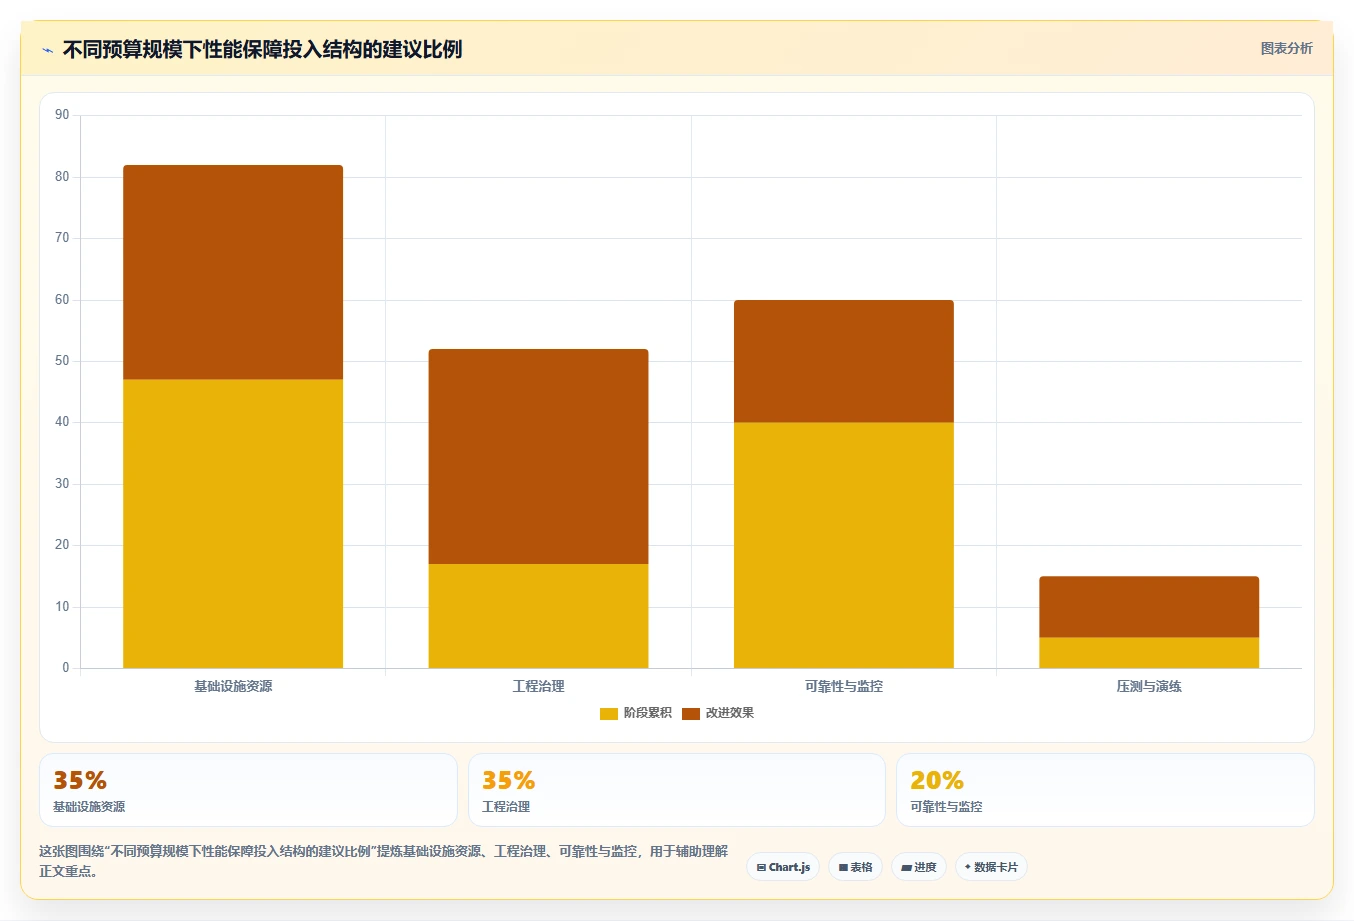Click the 基础设施资源 x-axis label
The width and height of the screenshot is (1354, 921).
233,686
